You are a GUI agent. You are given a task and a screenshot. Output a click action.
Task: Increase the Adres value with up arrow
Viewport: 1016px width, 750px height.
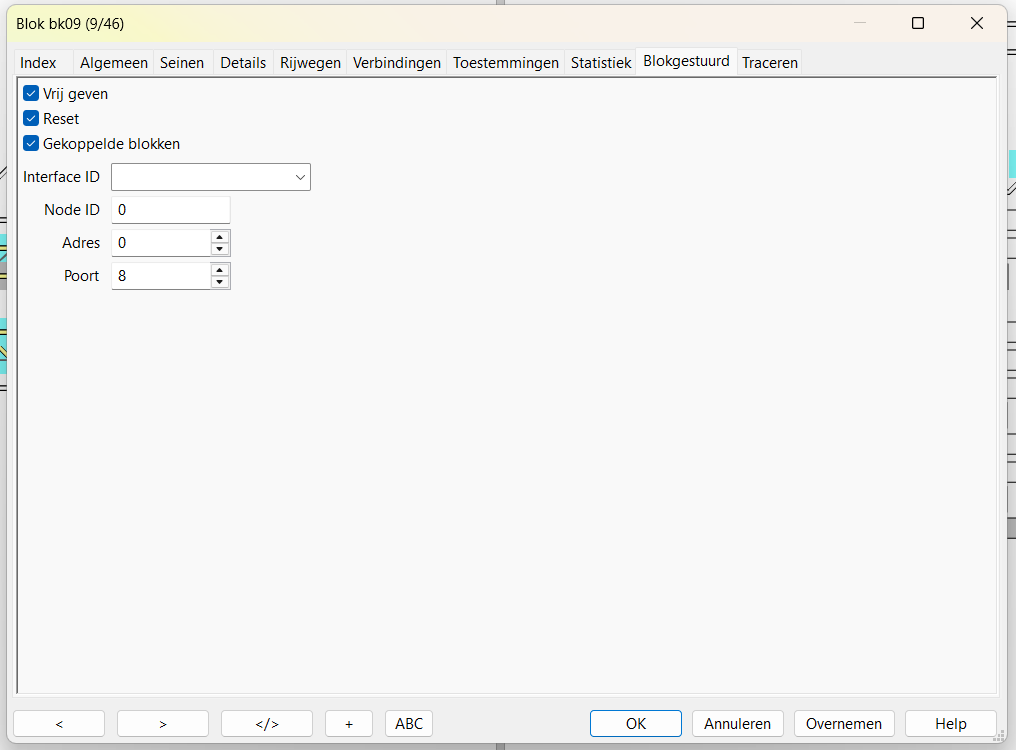pos(220,237)
